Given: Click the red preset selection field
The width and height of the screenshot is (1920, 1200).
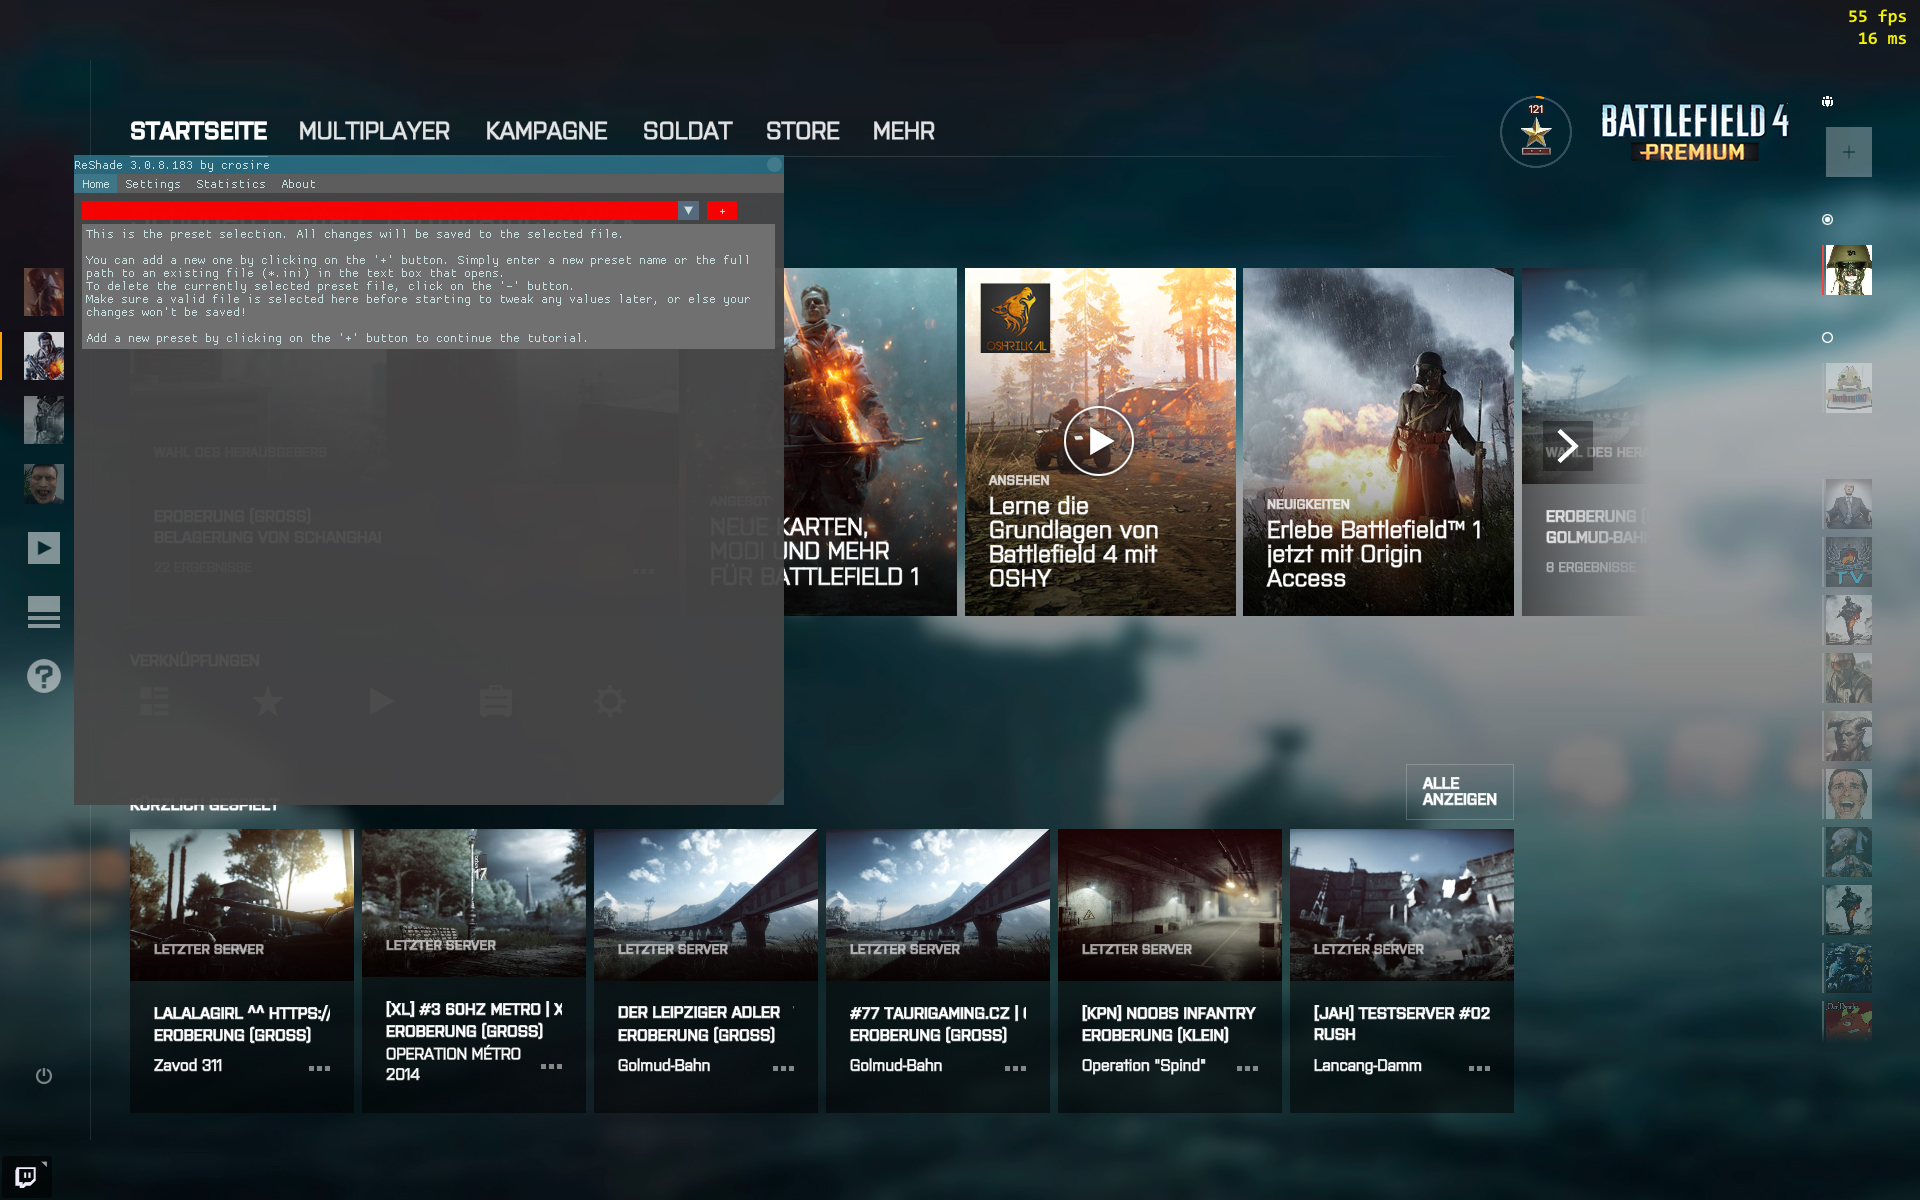Looking at the screenshot, I should [x=379, y=211].
